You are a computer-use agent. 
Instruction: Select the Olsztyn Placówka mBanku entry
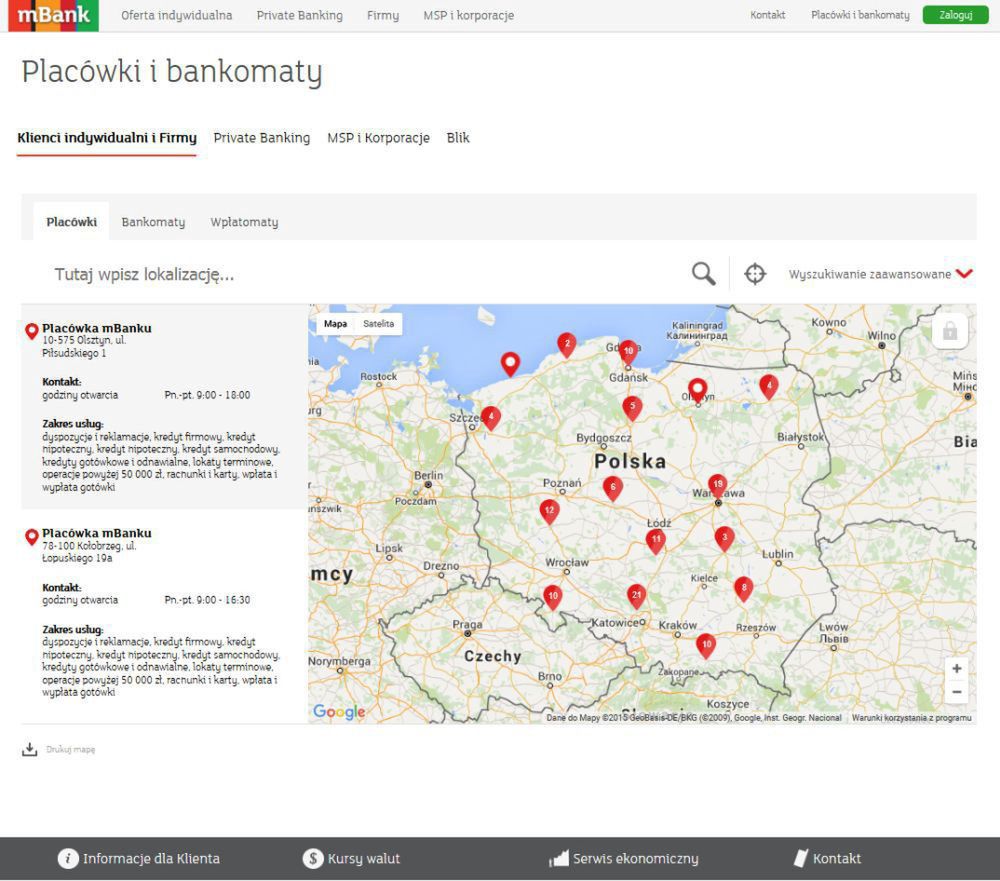[x=165, y=407]
